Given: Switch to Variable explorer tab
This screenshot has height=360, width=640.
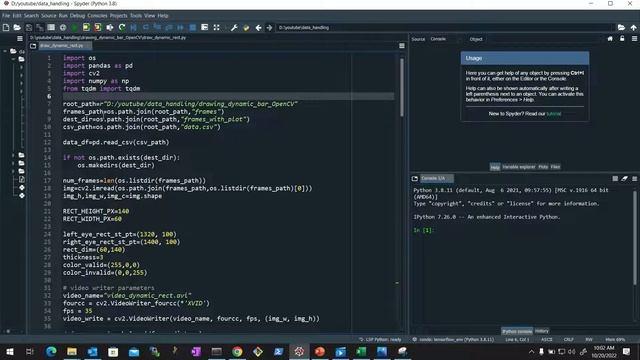Looking at the screenshot, I should point(518,167).
